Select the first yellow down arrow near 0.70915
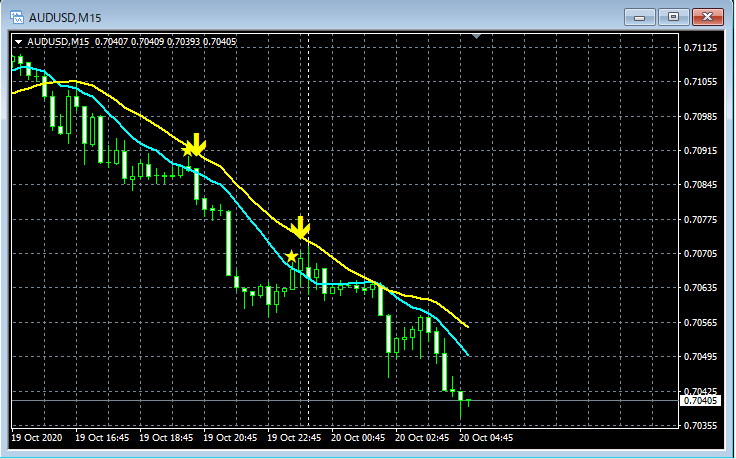This screenshot has width=736, height=459. 198,144
